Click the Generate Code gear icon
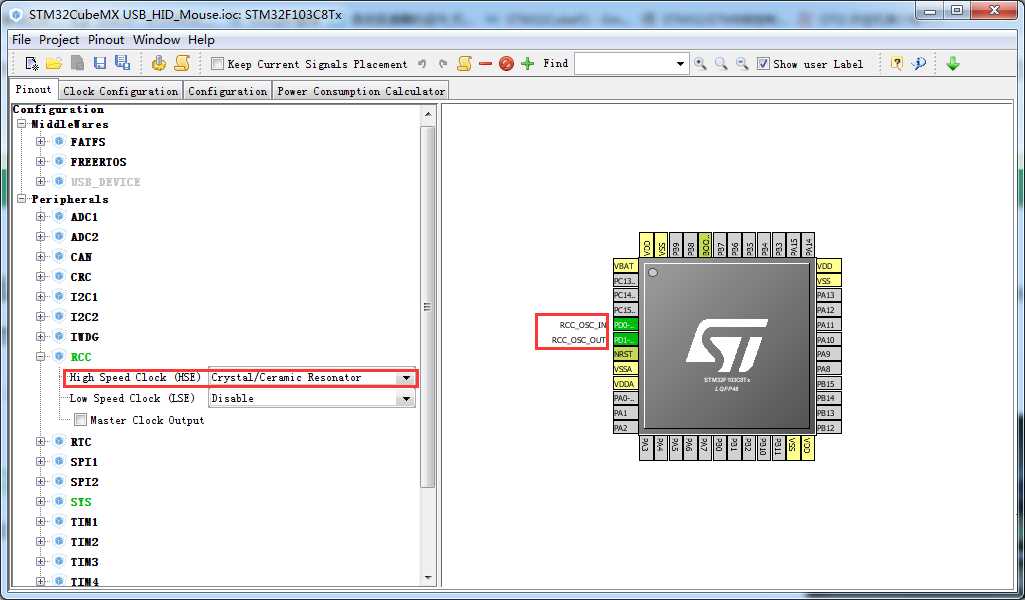Screen dimensions: 1025x600 [158, 63]
